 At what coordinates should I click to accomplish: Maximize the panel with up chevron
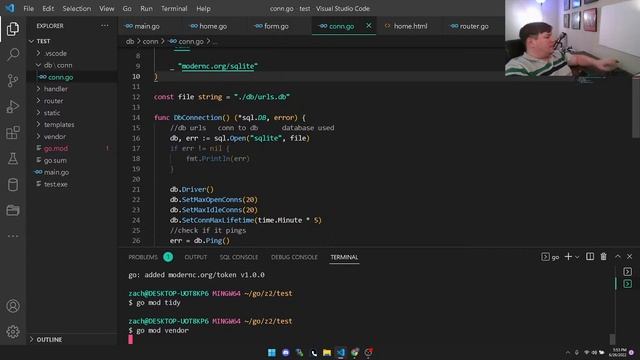[x=618, y=256]
